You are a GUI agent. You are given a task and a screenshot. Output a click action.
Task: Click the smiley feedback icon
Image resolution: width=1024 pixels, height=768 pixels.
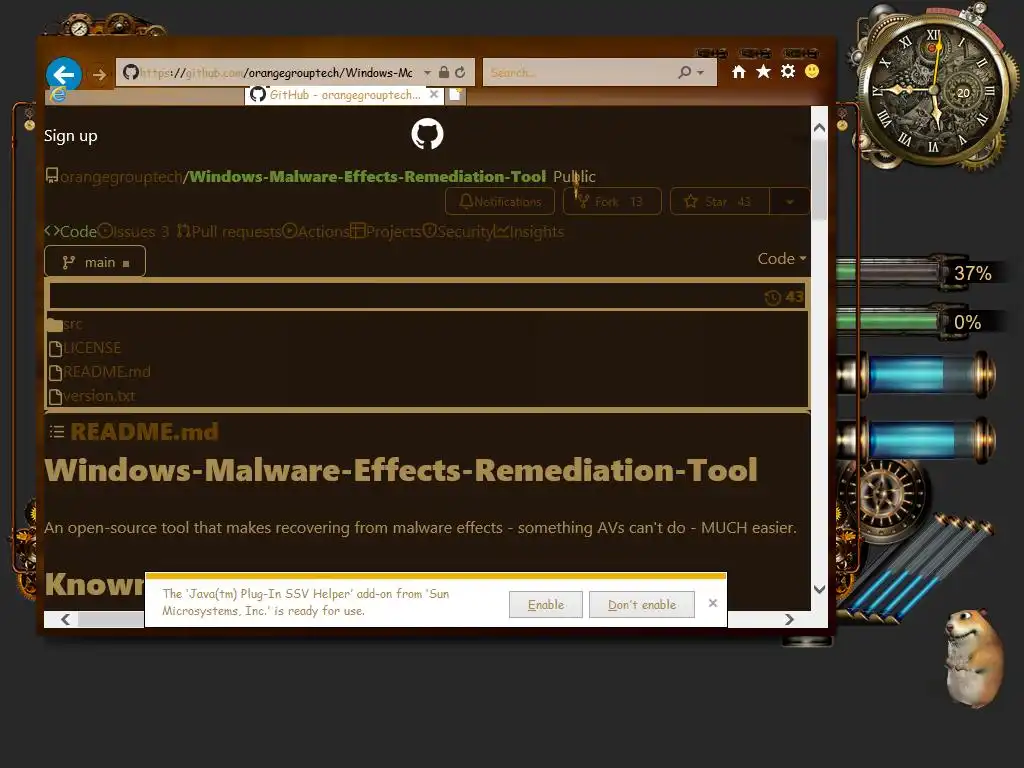(x=812, y=71)
